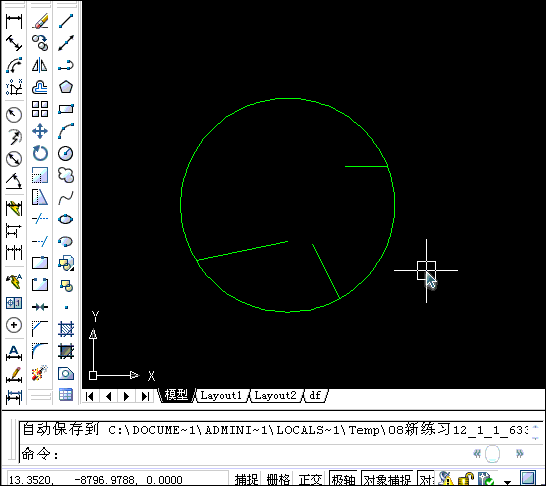Open the Array tool
This screenshot has height=486, width=546.
(x=40, y=109)
